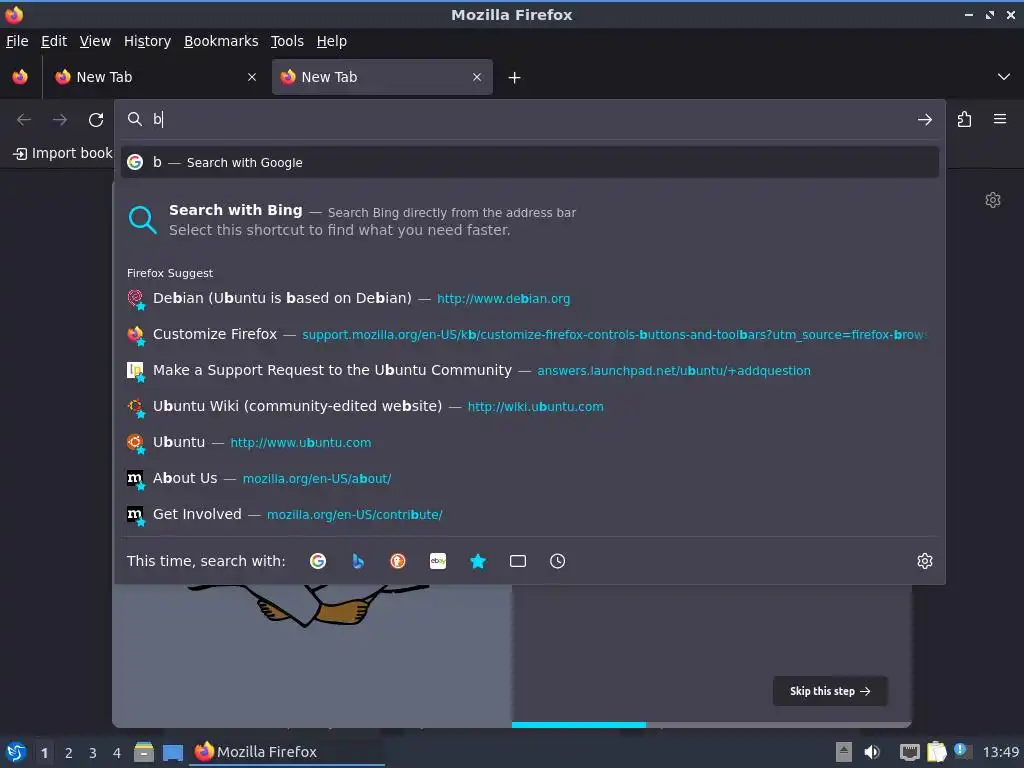Search bookmarks using the star icon
This screenshot has height=768, width=1024.
tap(478, 561)
